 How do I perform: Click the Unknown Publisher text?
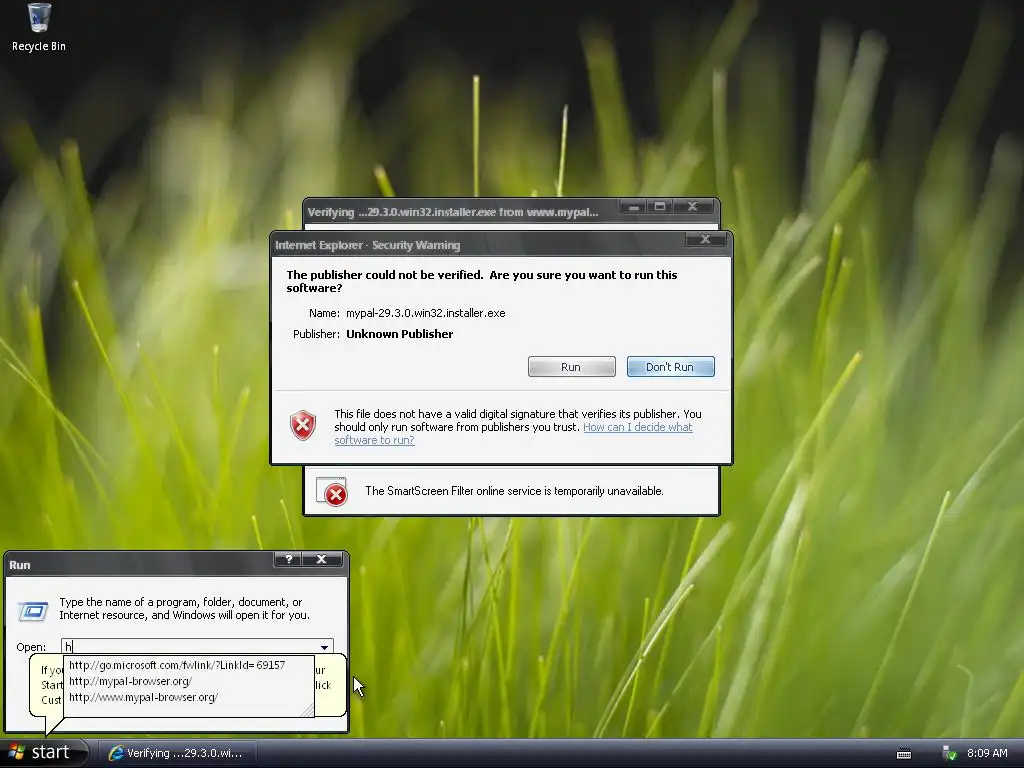point(400,334)
